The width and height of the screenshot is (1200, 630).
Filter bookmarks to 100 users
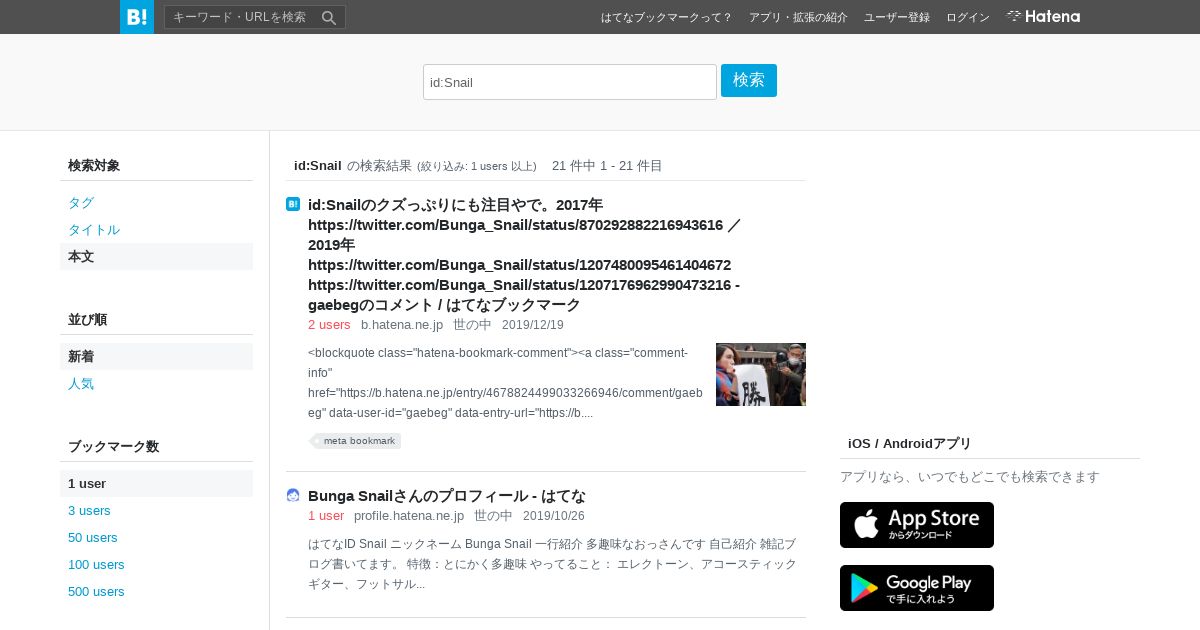pos(156,565)
